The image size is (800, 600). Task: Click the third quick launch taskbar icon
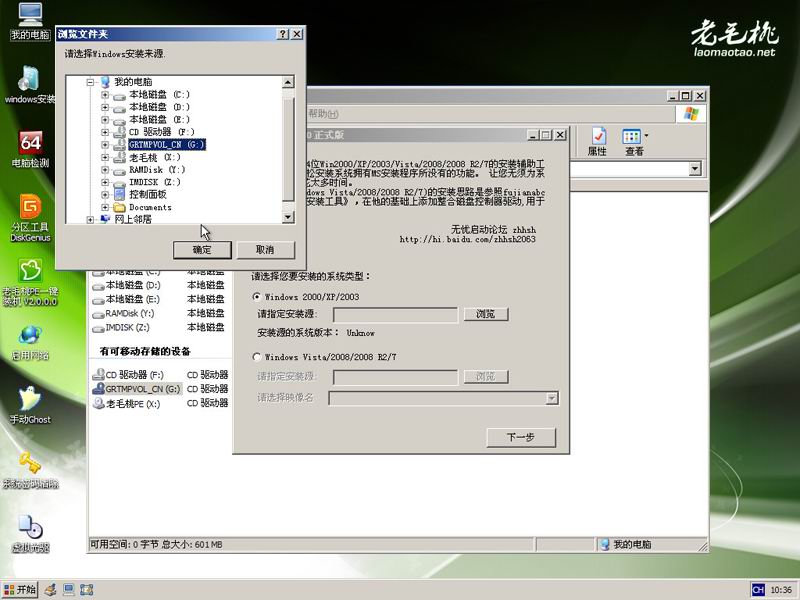point(87,590)
